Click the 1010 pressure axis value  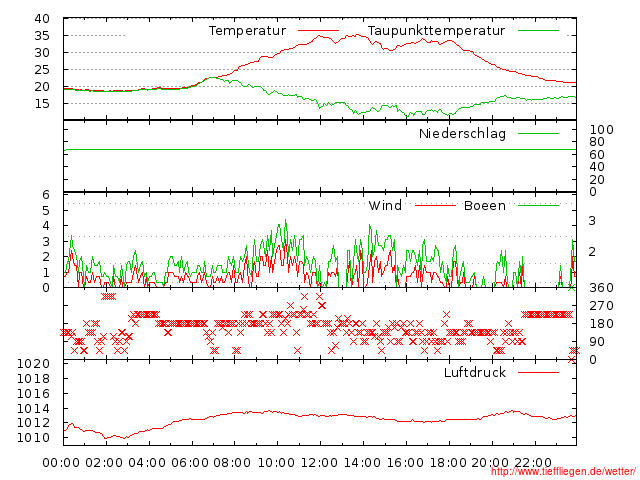33,438
